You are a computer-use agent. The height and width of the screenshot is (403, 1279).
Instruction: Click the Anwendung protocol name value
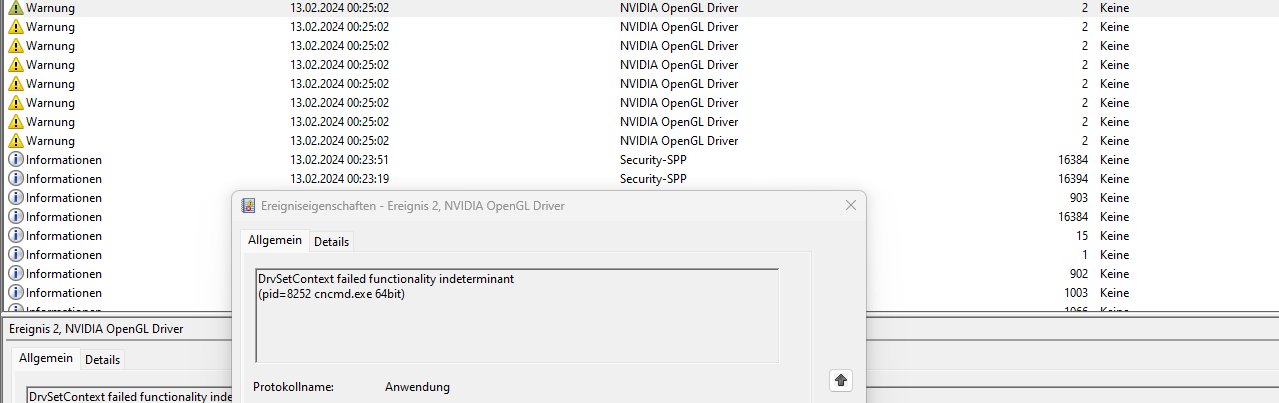click(x=417, y=387)
